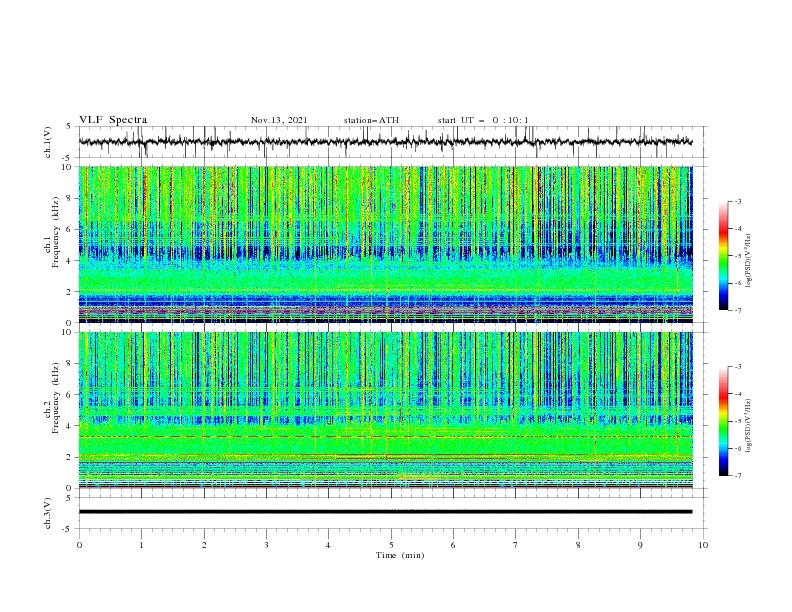Click the "VLF Spectra" plot title

coord(113,120)
